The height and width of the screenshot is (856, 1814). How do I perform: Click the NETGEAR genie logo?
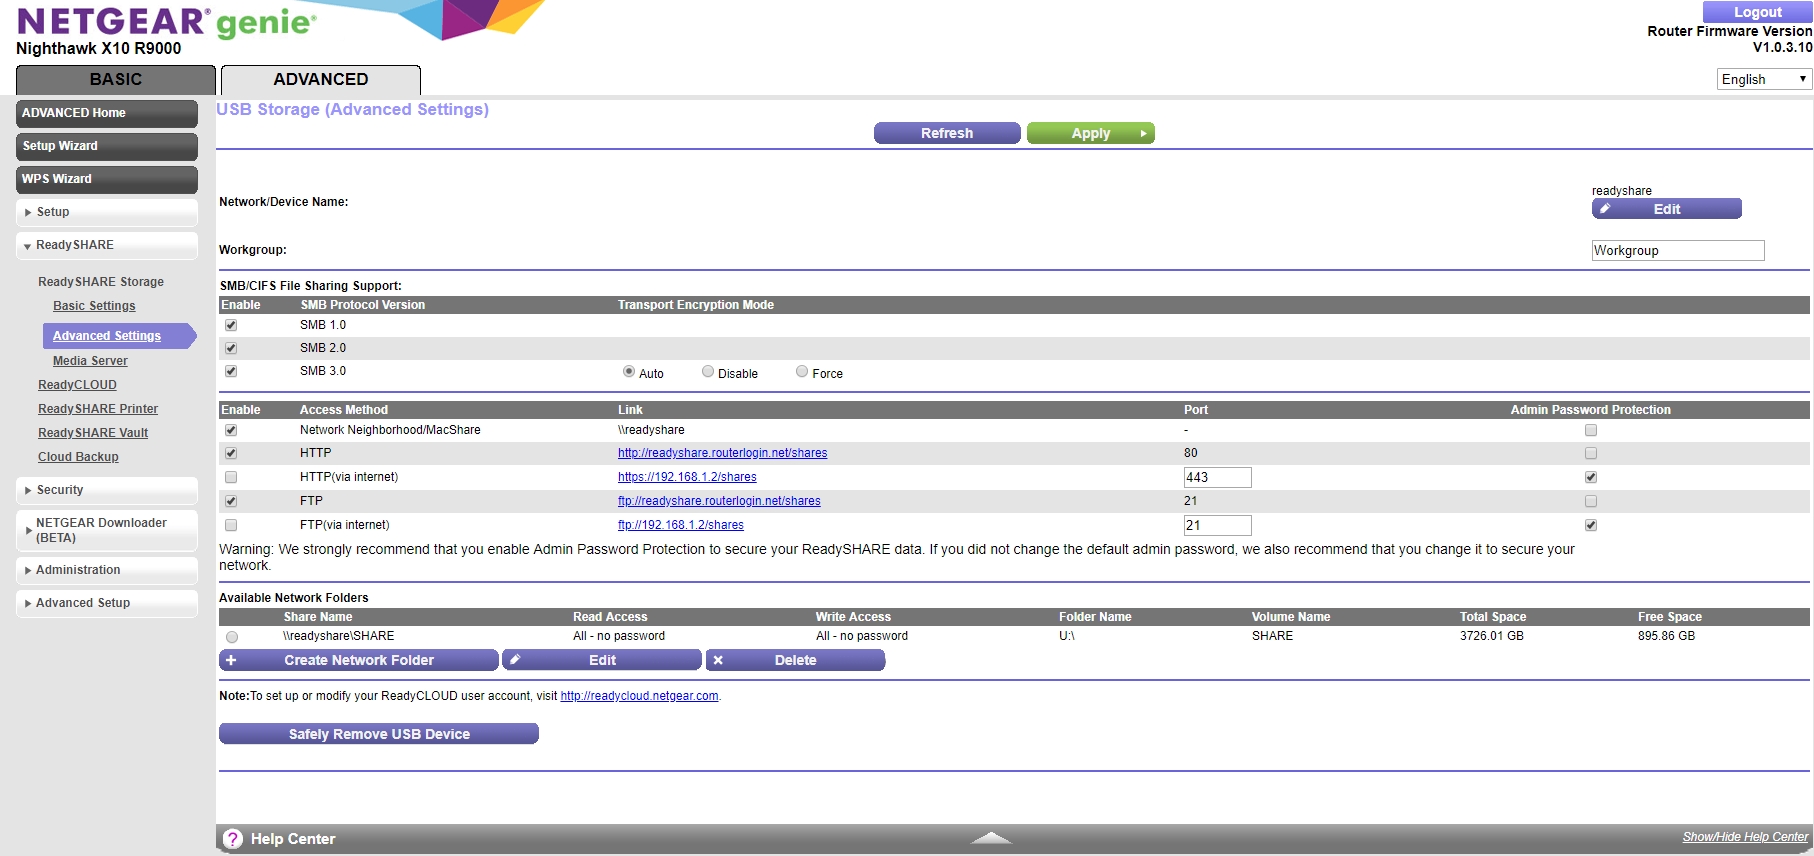(166, 21)
